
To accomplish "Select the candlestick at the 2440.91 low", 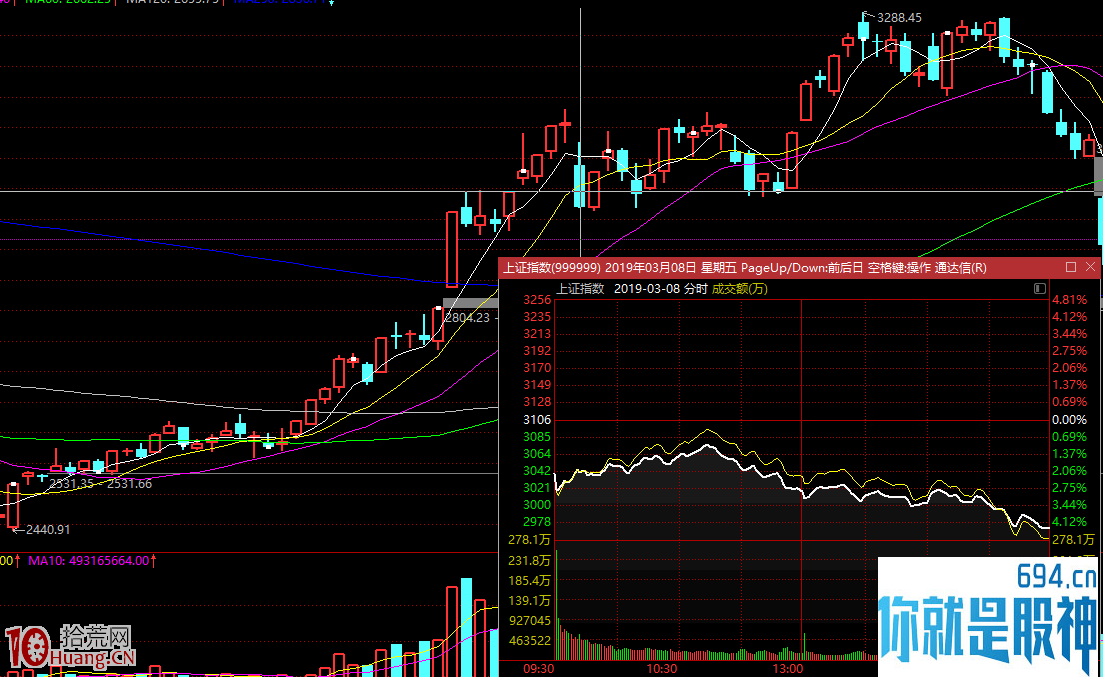I will (13, 505).
